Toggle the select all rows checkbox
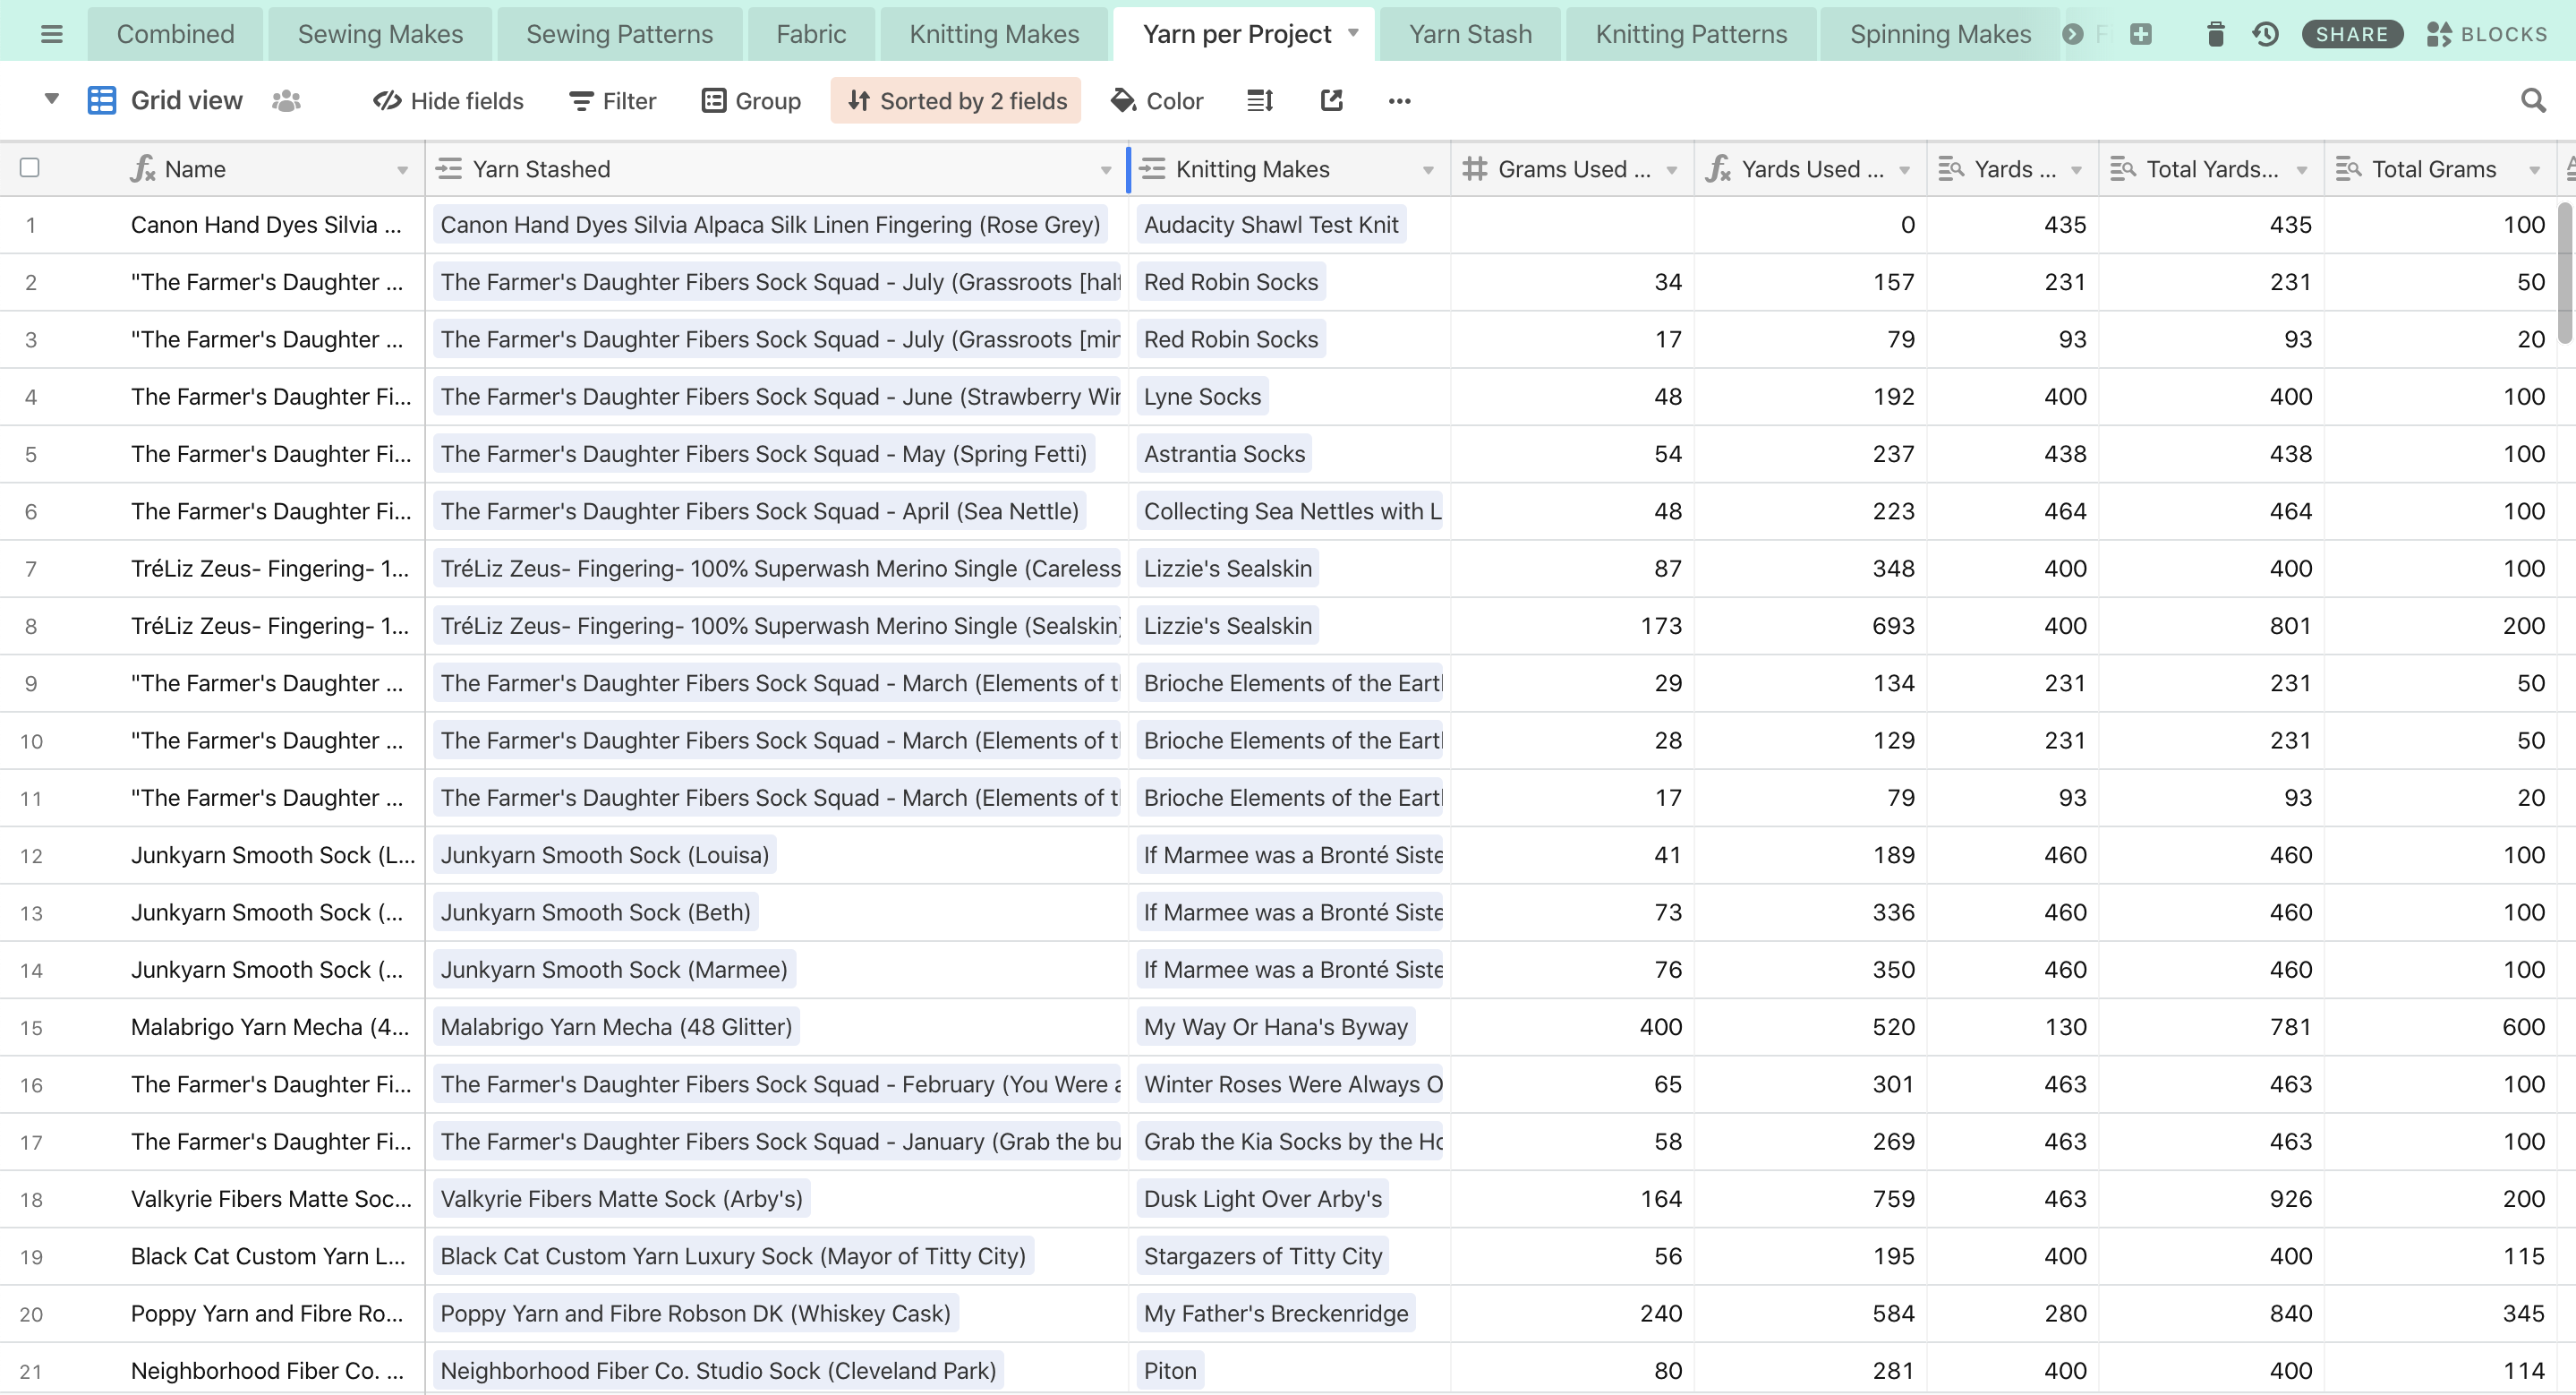The height and width of the screenshot is (1395, 2576). (x=30, y=167)
